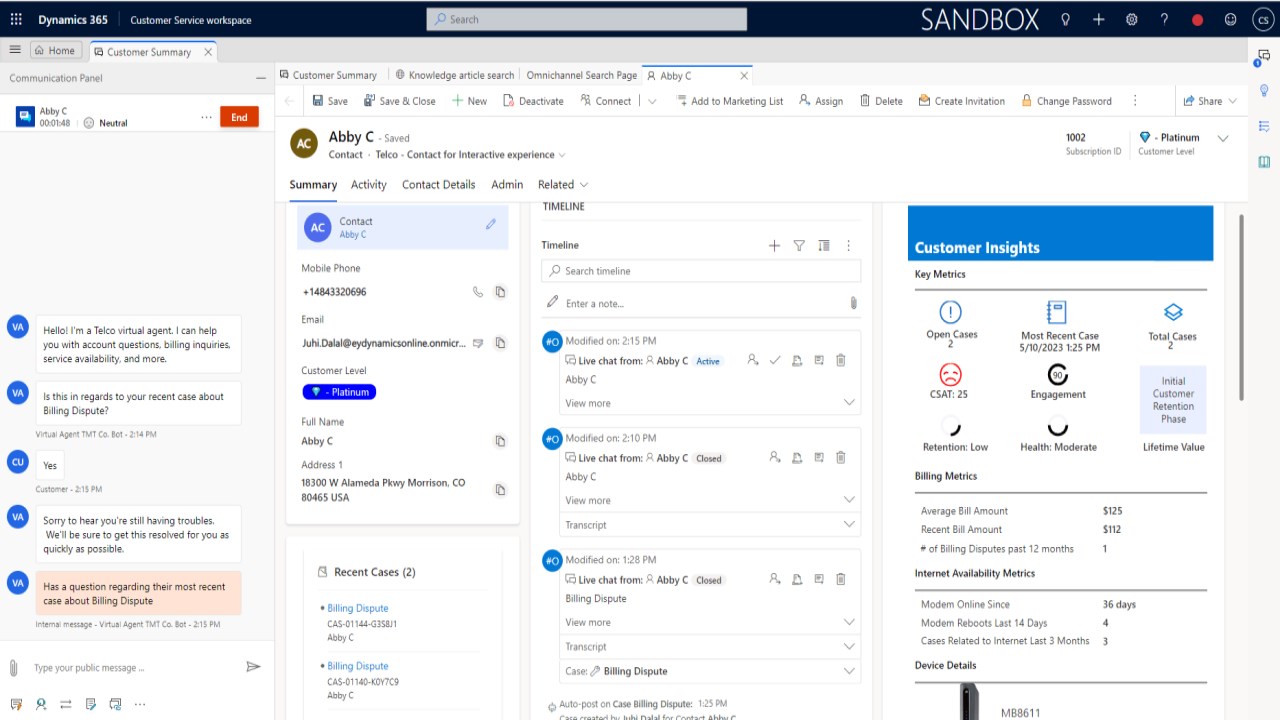Open the Teams chats icon with notification badge

click(1263, 57)
